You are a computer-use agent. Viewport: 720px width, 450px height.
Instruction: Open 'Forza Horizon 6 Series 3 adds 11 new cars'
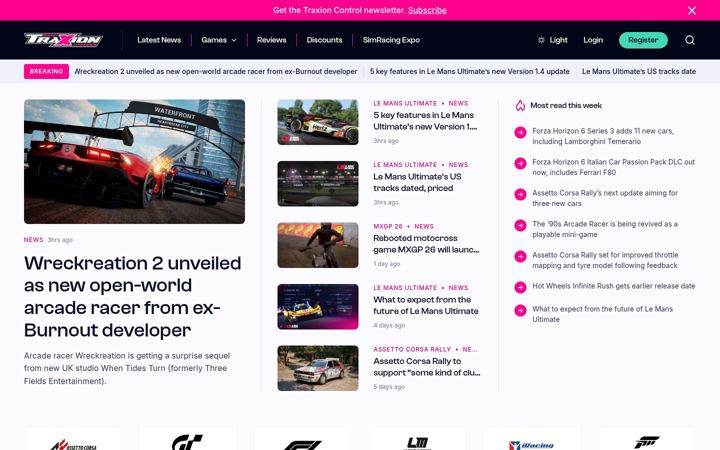[603, 136]
